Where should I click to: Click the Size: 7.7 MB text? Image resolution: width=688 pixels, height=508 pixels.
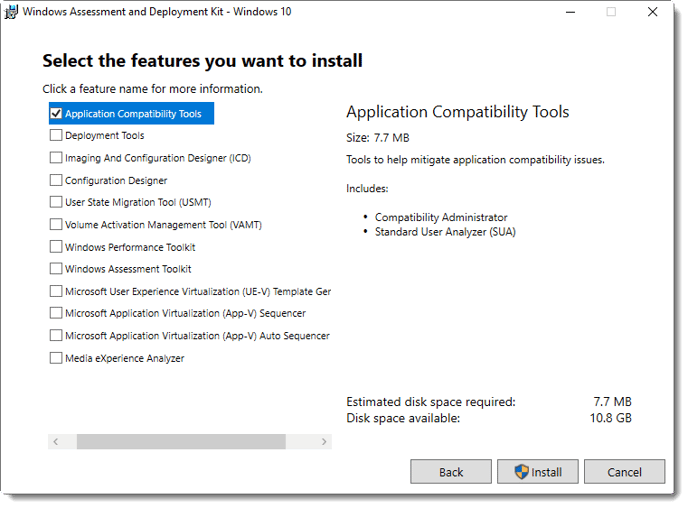377,138
